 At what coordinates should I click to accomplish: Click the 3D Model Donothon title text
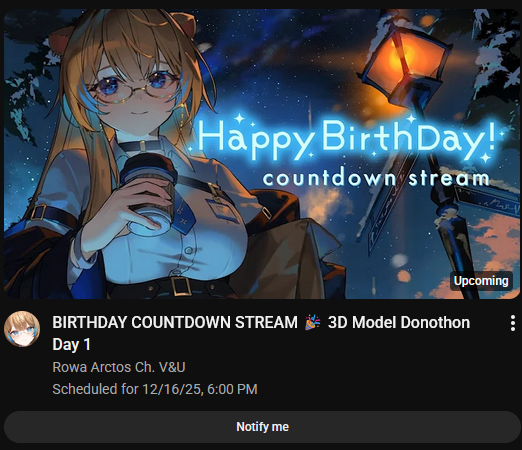coord(399,322)
